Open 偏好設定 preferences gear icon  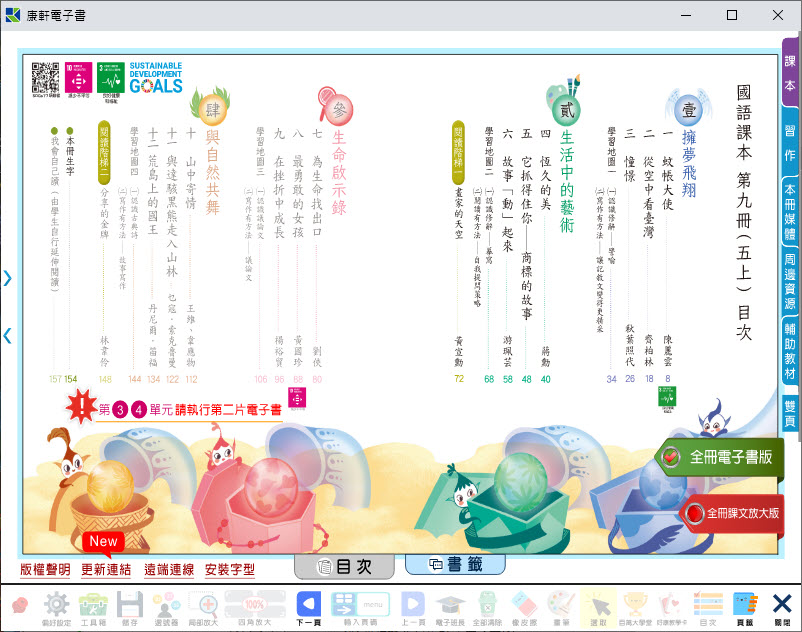55,605
